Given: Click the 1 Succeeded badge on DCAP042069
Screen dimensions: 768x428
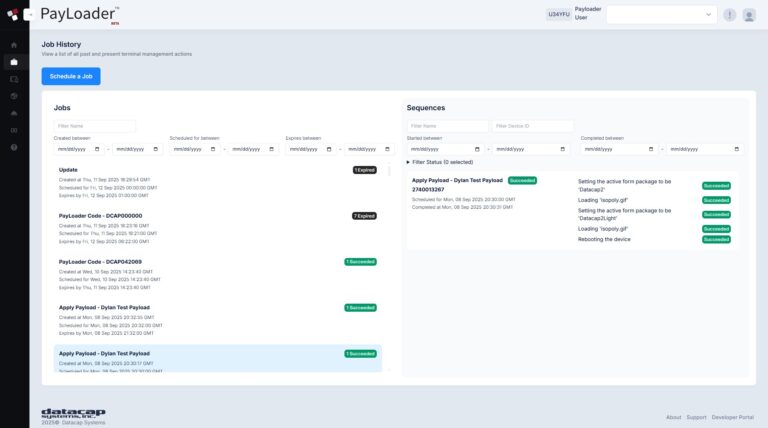Looking at the screenshot, I should point(360,262).
